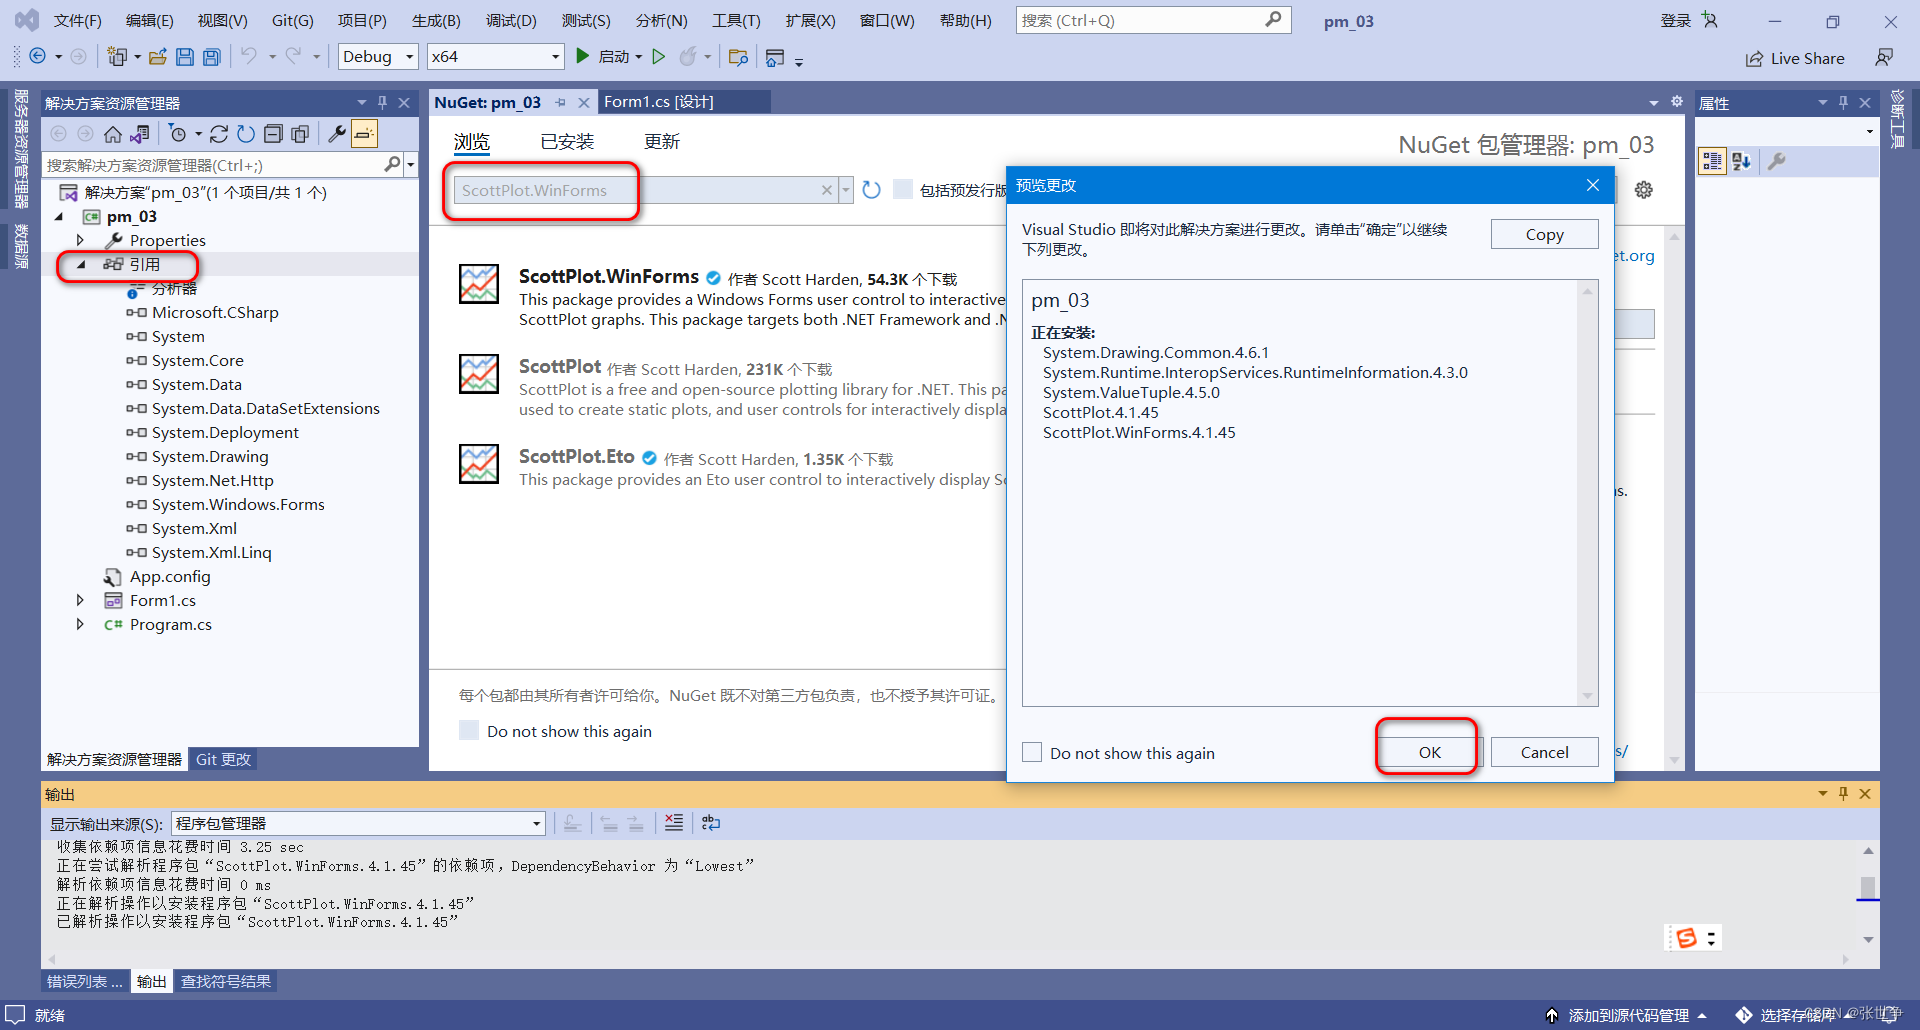Click the Solution Explorer home icon
1920x1030 pixels.
pos(113,134)
